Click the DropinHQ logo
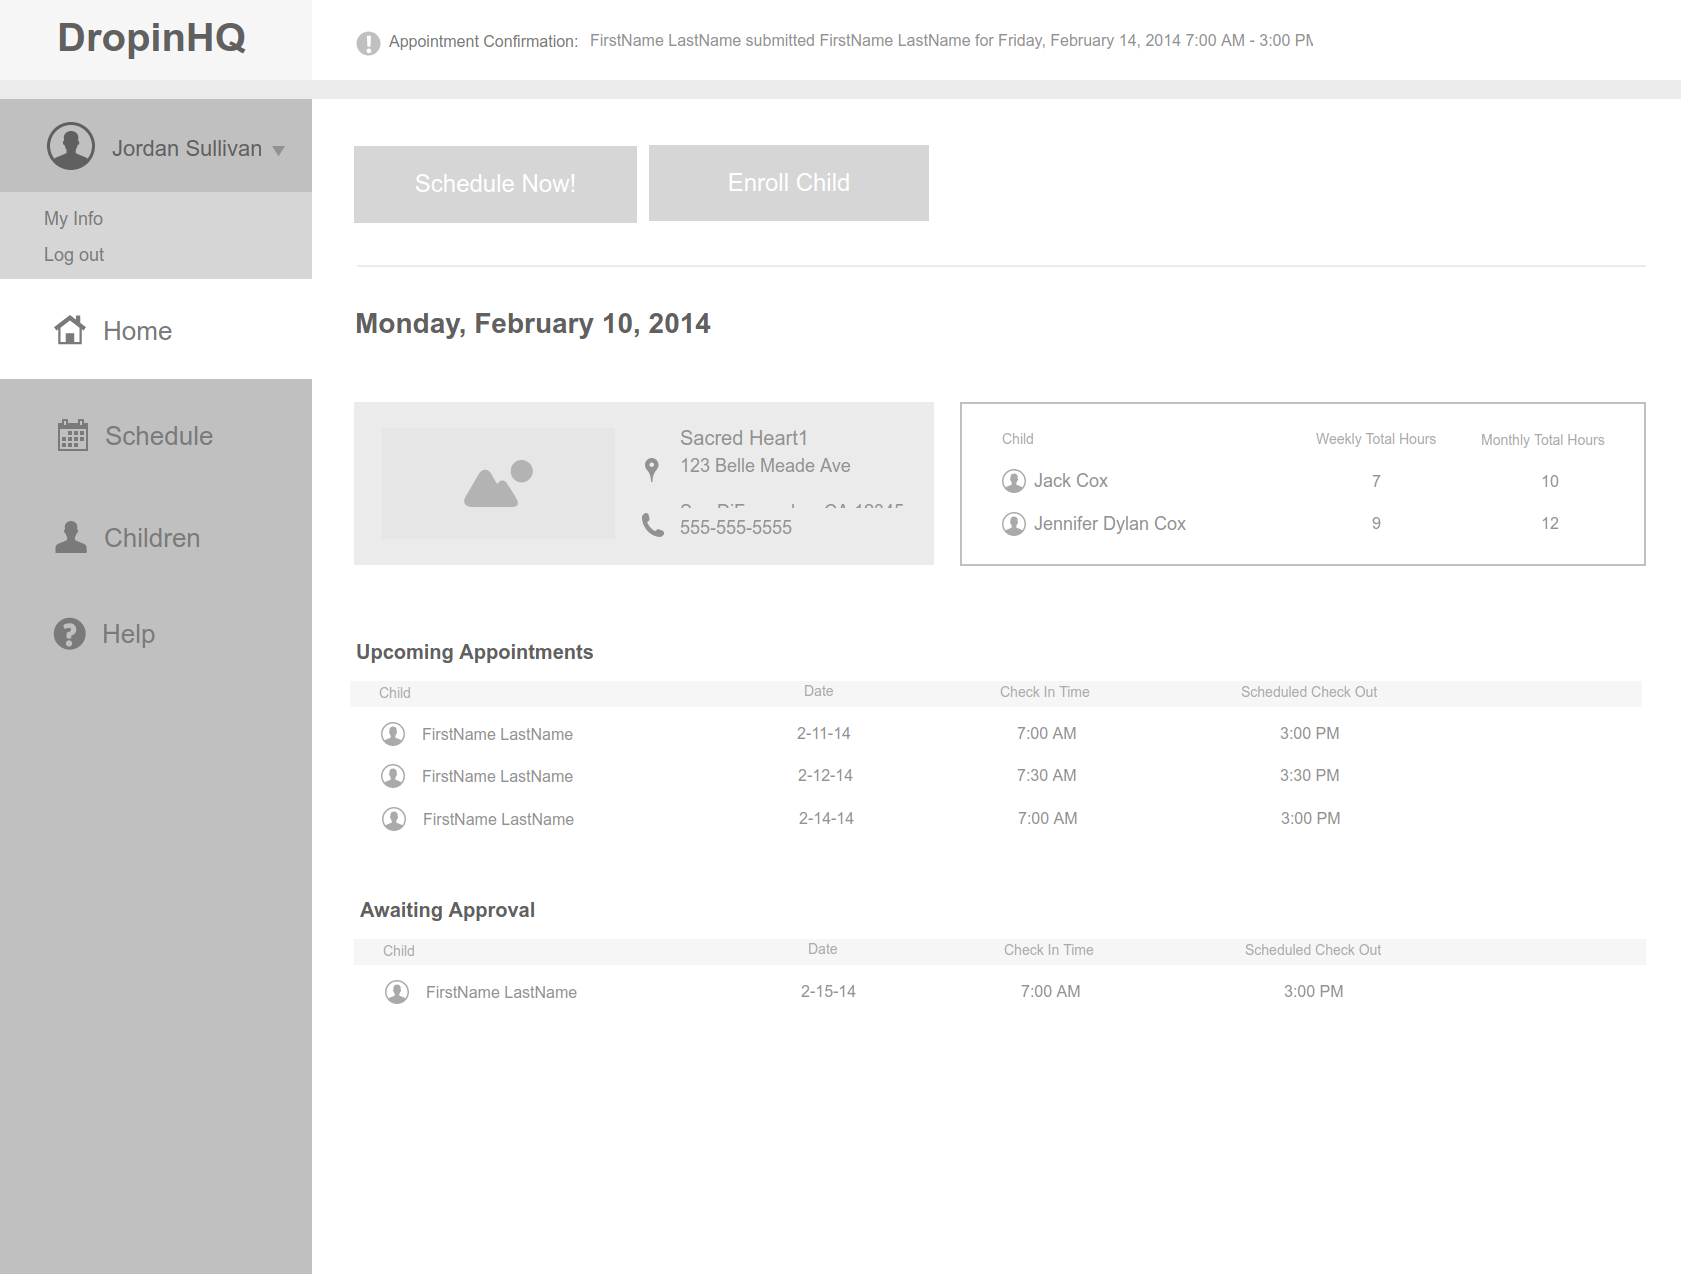This screenshot has height=1274, width=1683. point(151,38)
